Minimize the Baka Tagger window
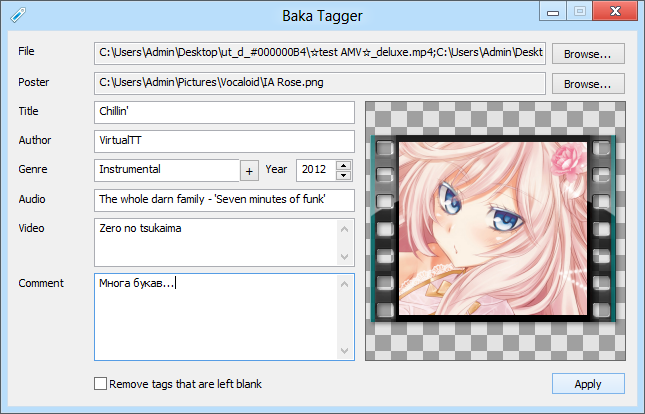Image resolution: width=645 pixels, height=414 pixels. click(553, 11)
